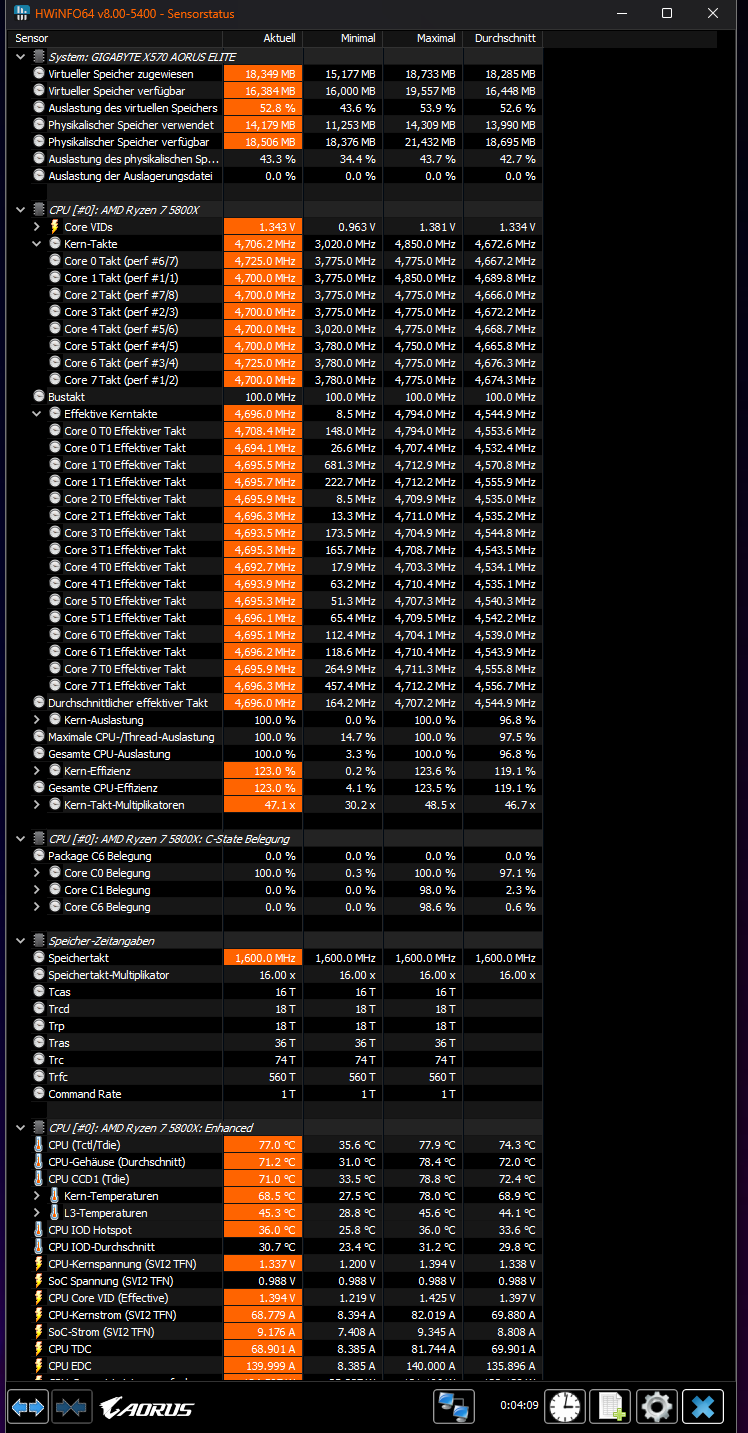
Task: Collapse the System: GIGABYTE X570 AORUS ELITE group
Action: click(x=22, y=57)
